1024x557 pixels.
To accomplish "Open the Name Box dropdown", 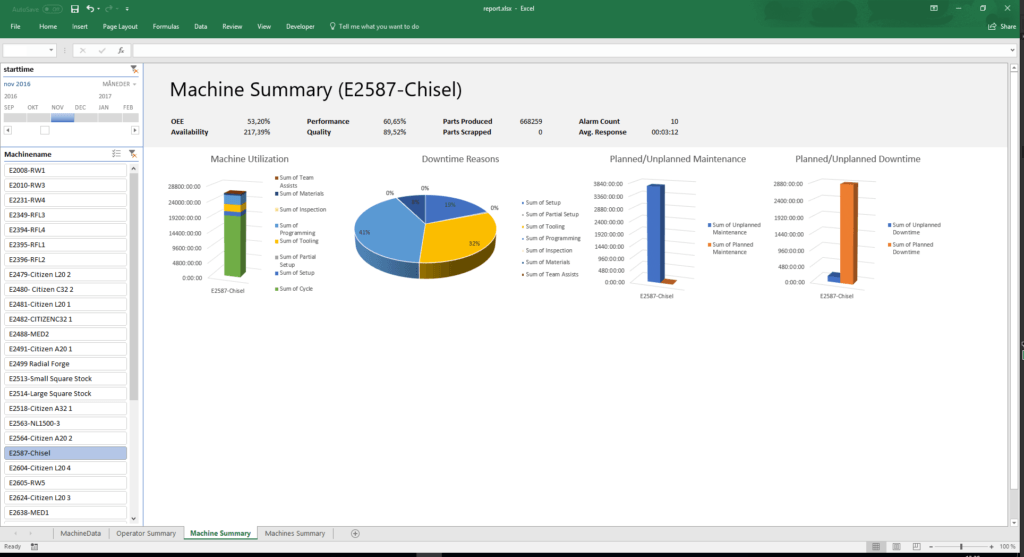I will pyautogui.click(x=52, y=50).
